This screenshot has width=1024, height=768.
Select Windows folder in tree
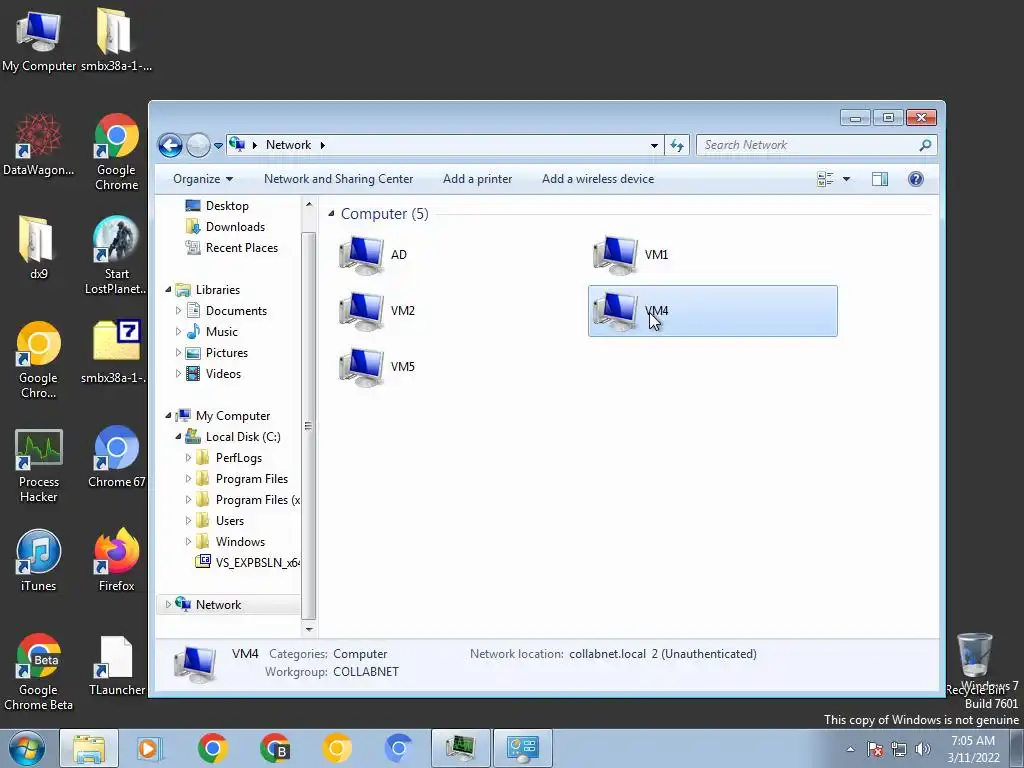(x=240, y=541)
